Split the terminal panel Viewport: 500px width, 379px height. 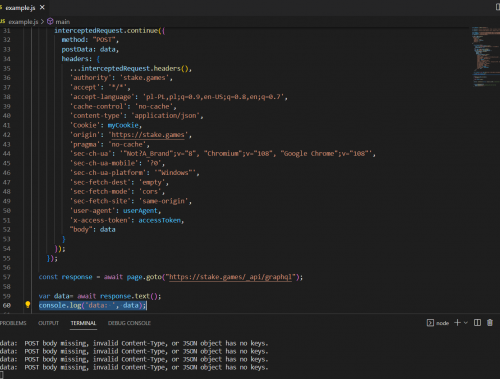click(x=477, y=322)
